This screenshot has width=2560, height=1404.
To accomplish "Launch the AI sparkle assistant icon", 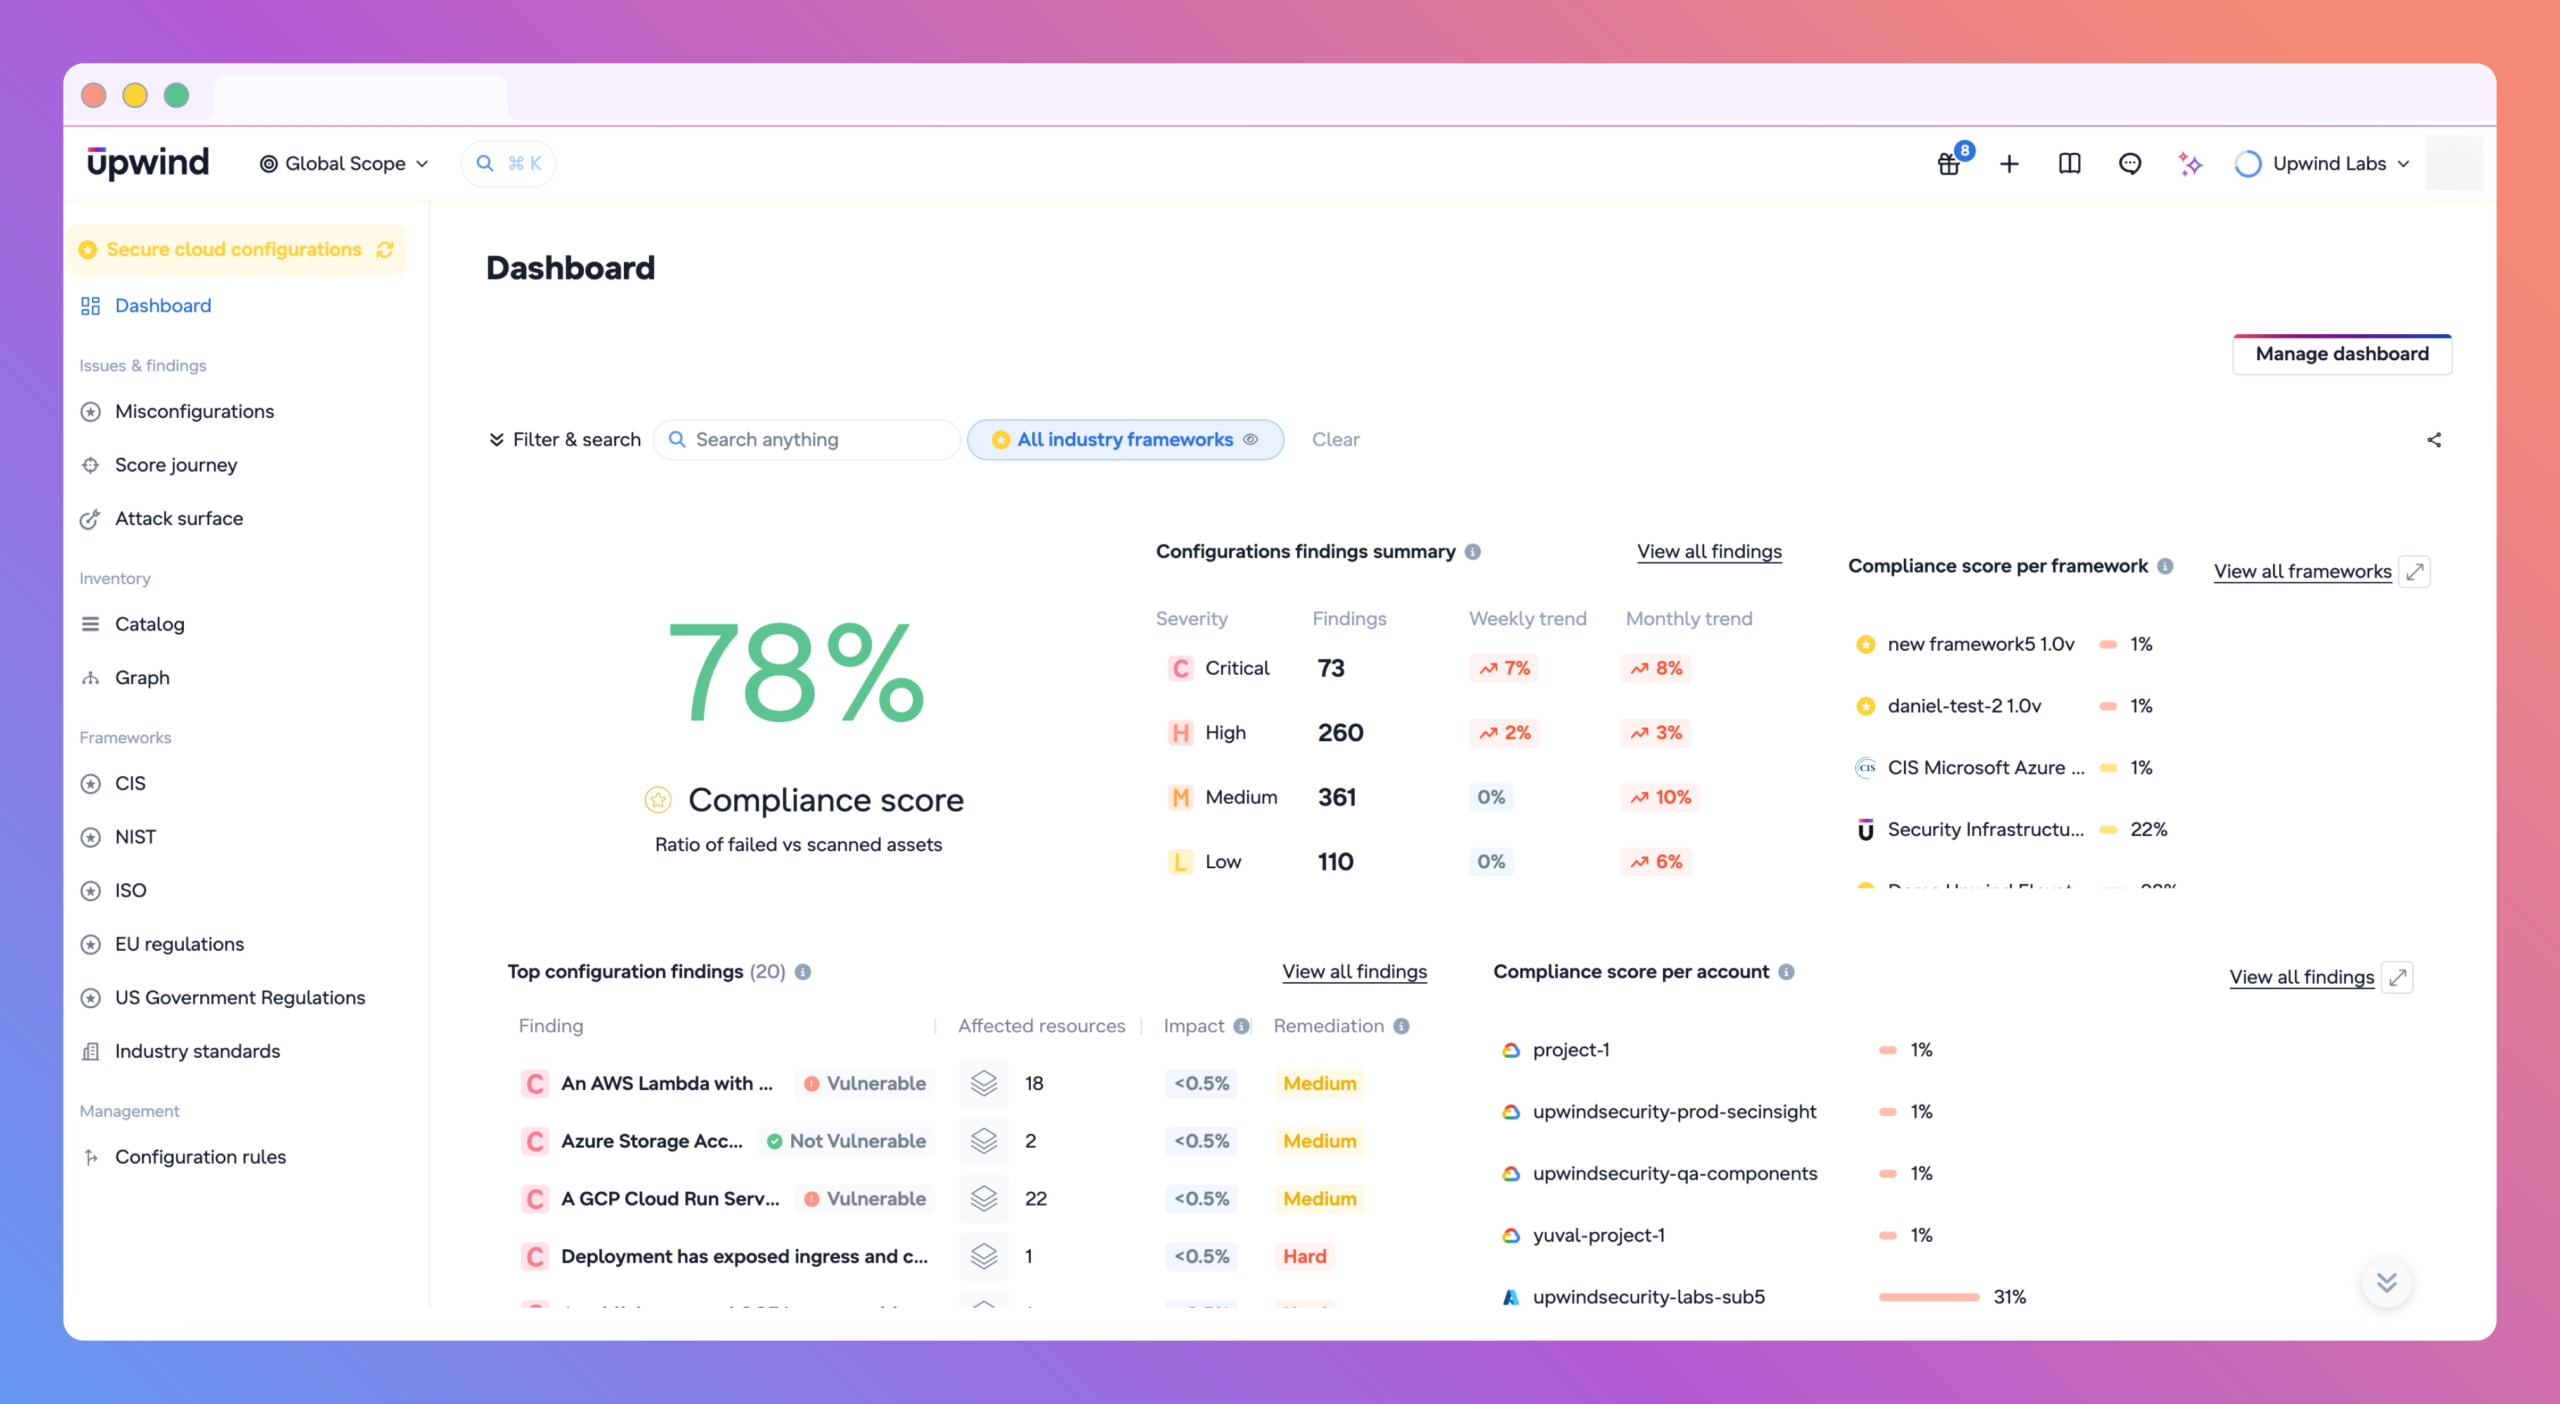I will [x=2190, y=164].
